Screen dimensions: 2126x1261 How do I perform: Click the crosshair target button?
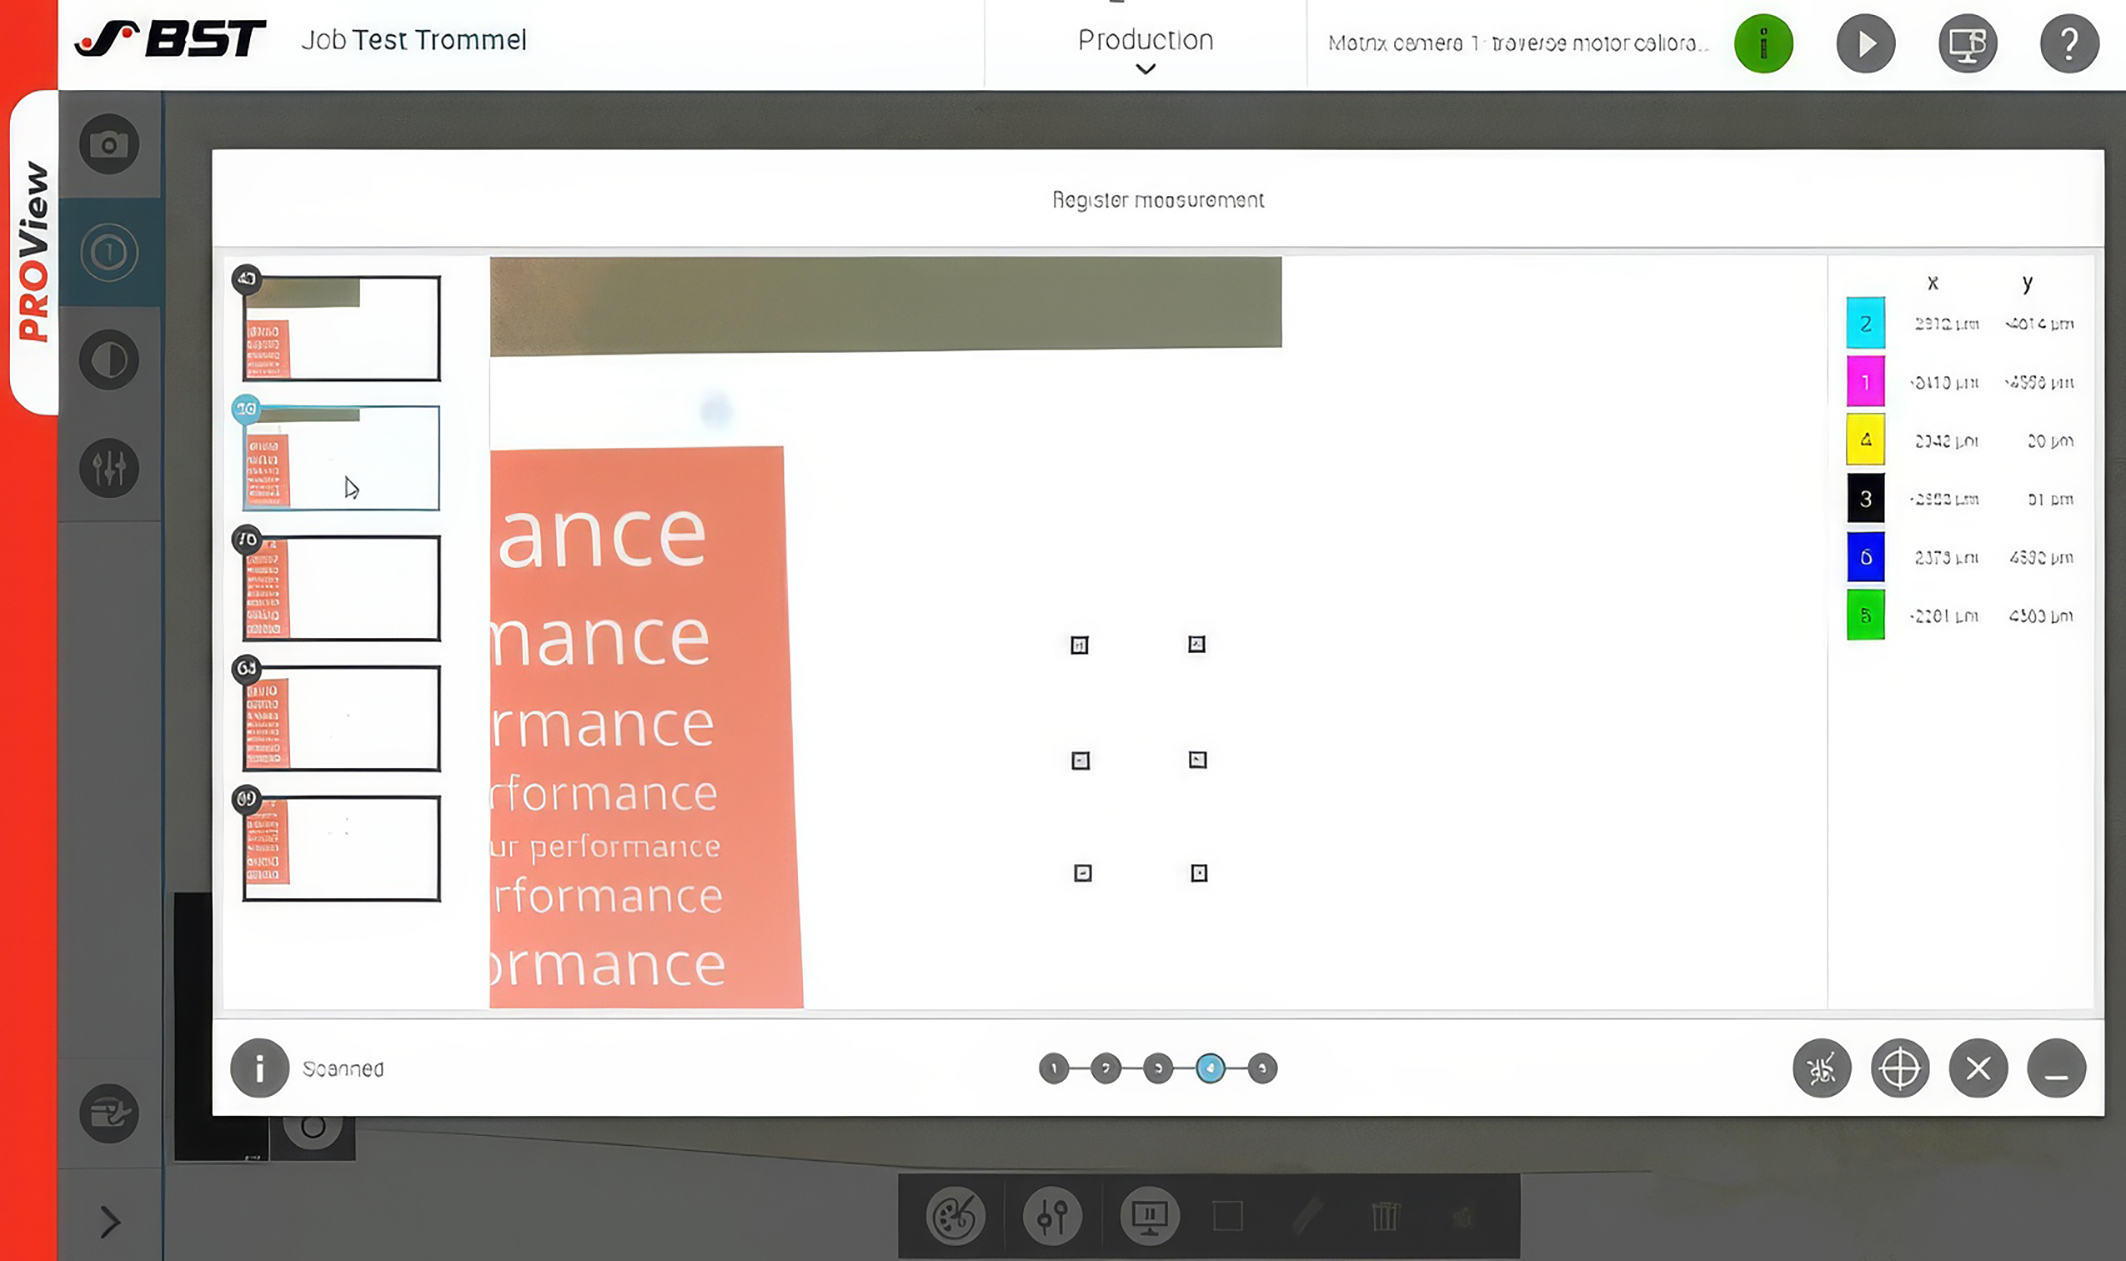(x=1900, y=1068)
